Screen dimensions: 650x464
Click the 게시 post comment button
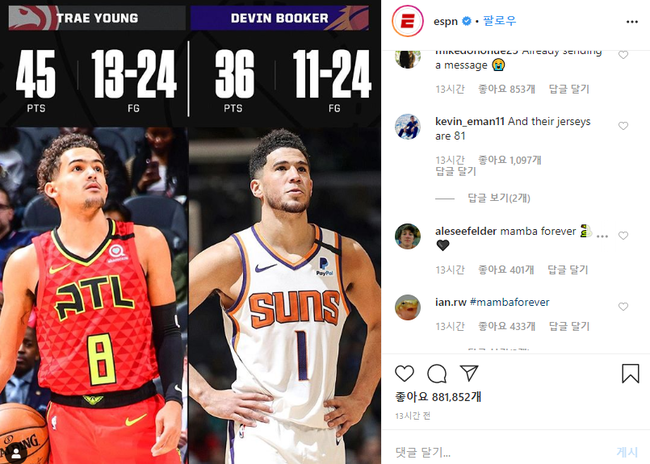pyautogui.click(x=627, y=452)
